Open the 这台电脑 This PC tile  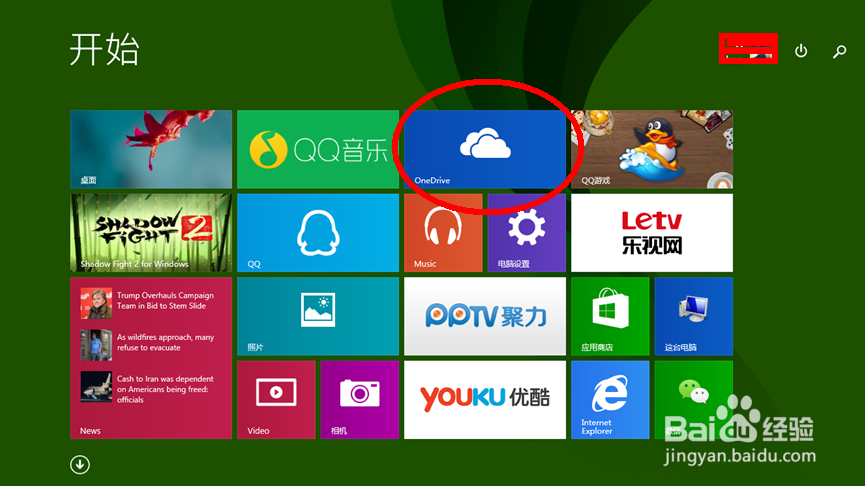coord(694,316)
